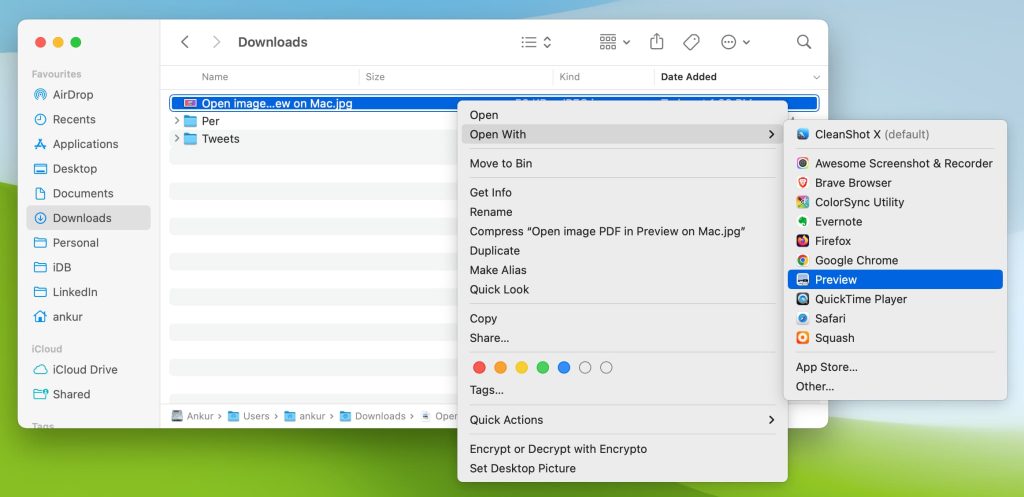The image size is (1024, 497).
Task: Apply the red tag color
Action: (x=479, y=368)
